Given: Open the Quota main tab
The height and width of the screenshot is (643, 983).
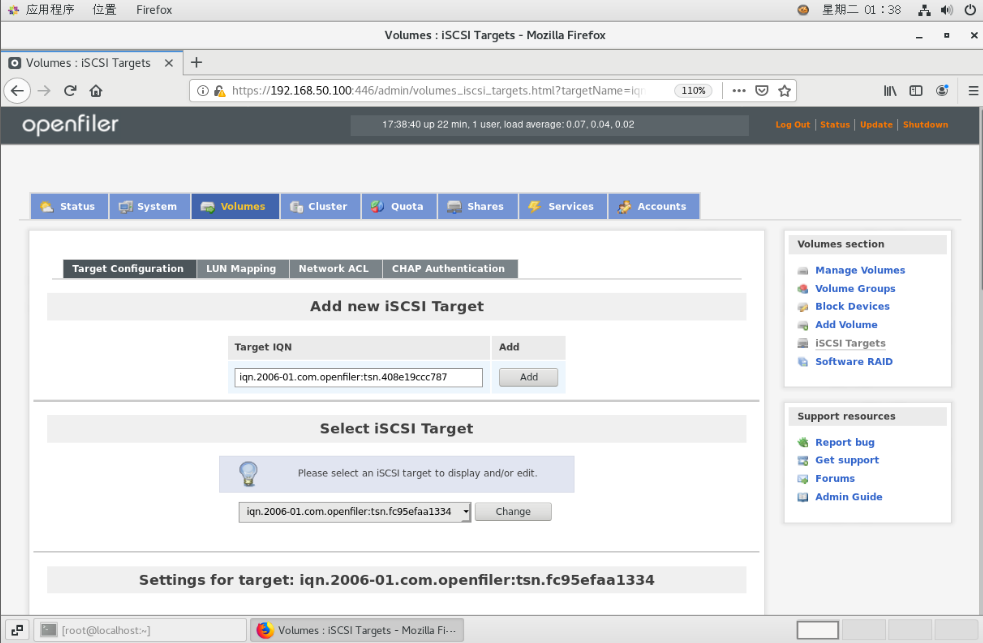Looking at the screenshot, I should (x=399, y=206).
